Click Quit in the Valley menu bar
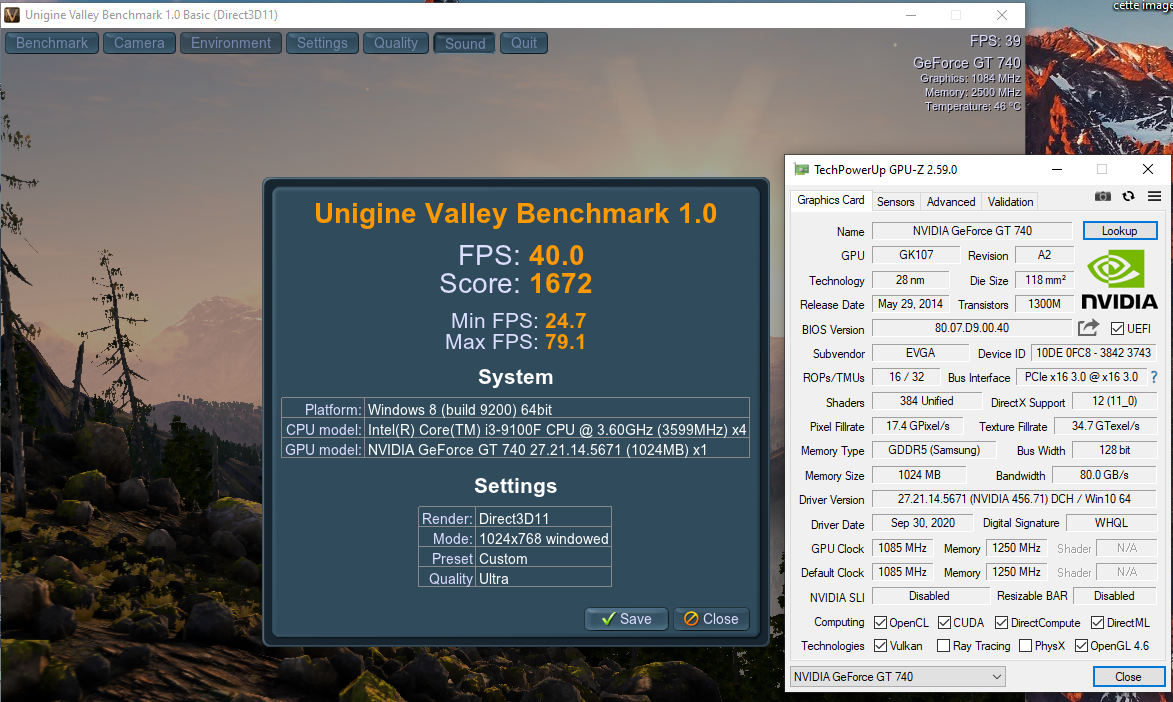This screenshot has width=1173, height=702. [524, 43]
